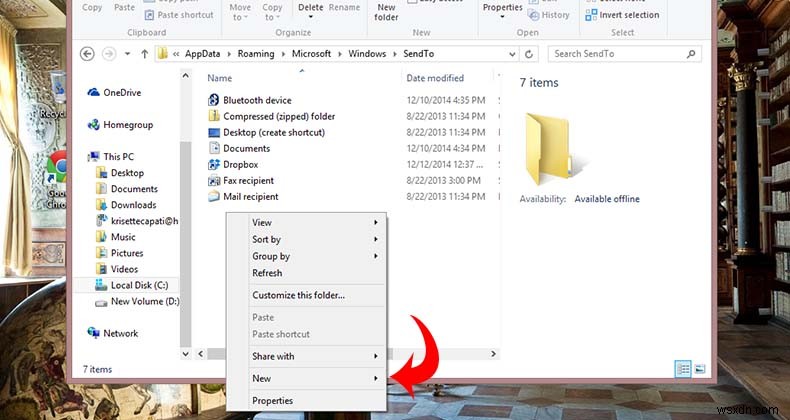This screenshot has width=790, height=420.
Task: Select the Mail recipient item
Action: pos(243,197)
